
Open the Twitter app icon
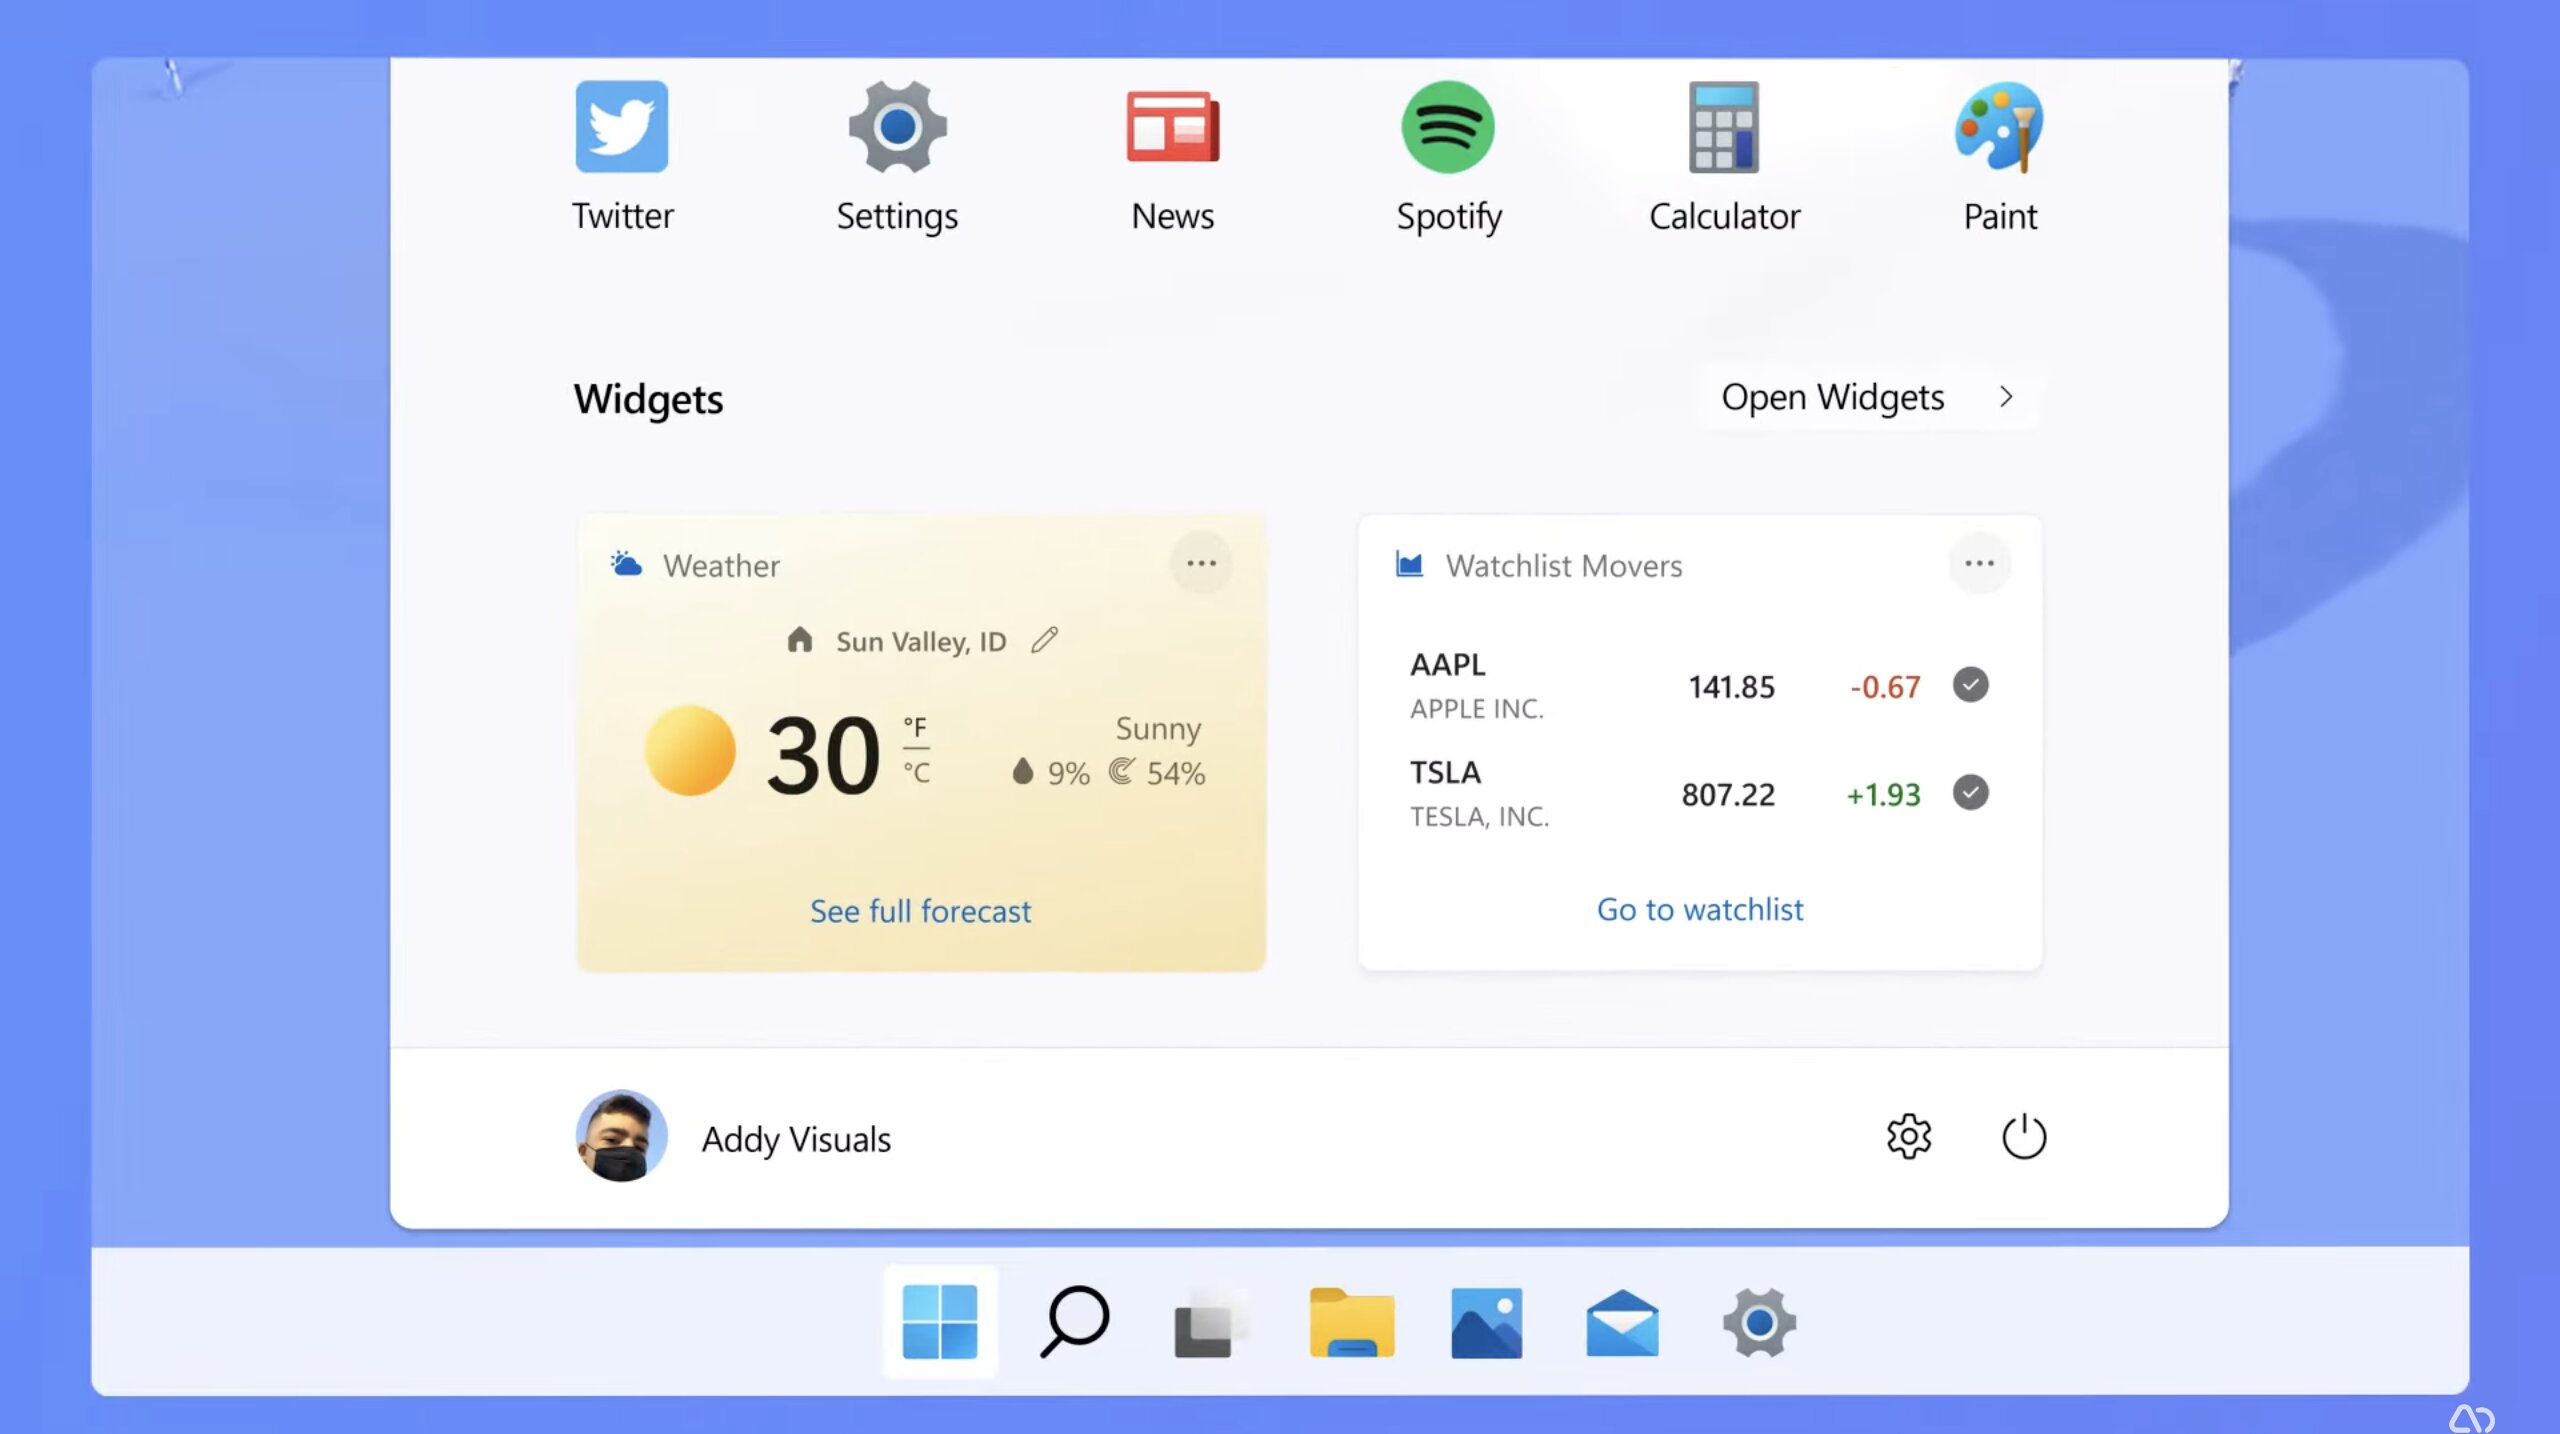point(622,127)
